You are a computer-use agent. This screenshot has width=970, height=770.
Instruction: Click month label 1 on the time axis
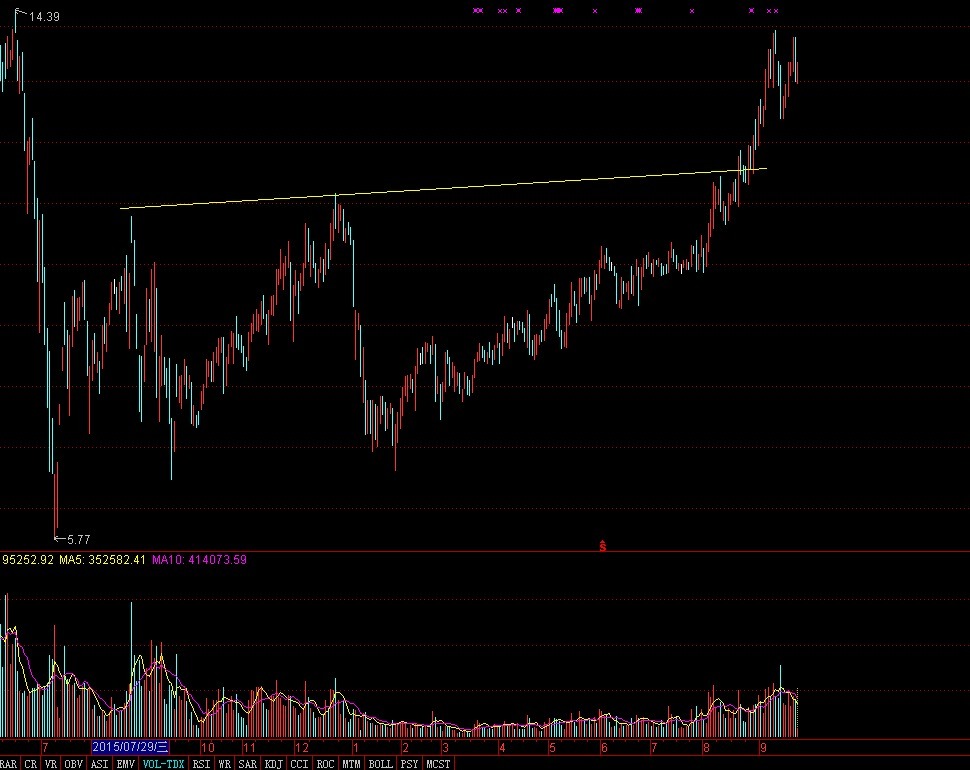point(355,747)
